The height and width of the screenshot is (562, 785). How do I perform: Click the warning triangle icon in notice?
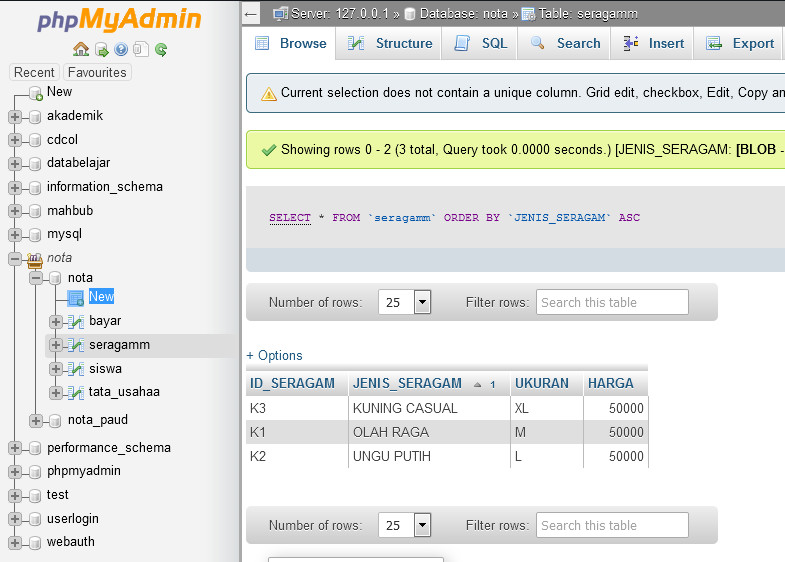click(x=269, y=94)
